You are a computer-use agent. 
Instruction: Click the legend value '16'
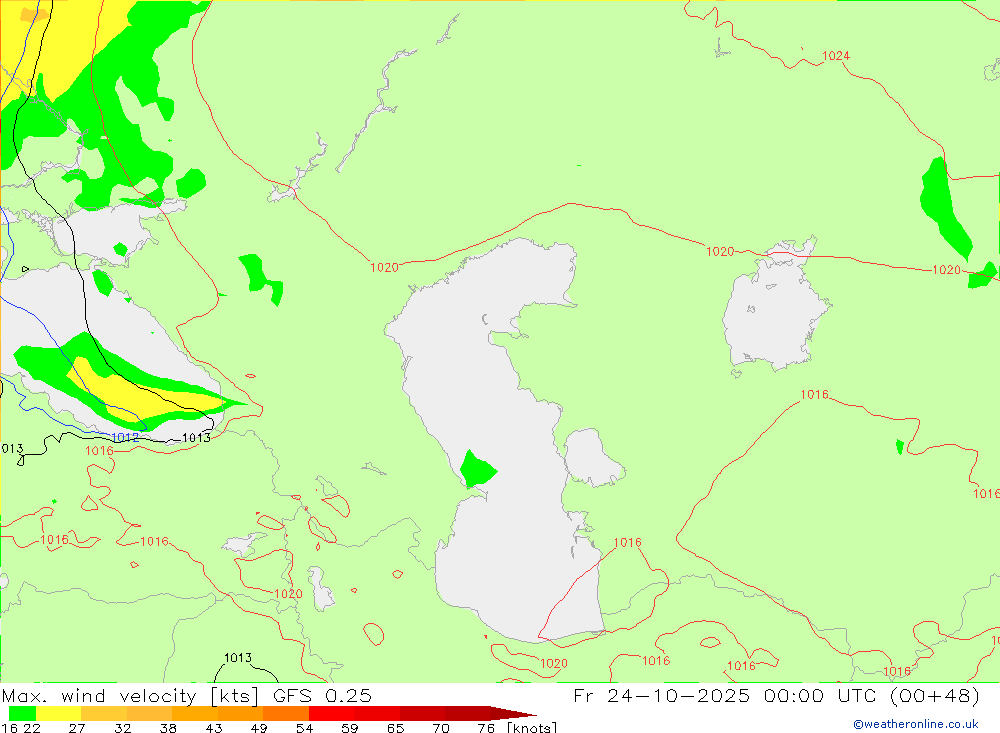(x=10, y=728)
